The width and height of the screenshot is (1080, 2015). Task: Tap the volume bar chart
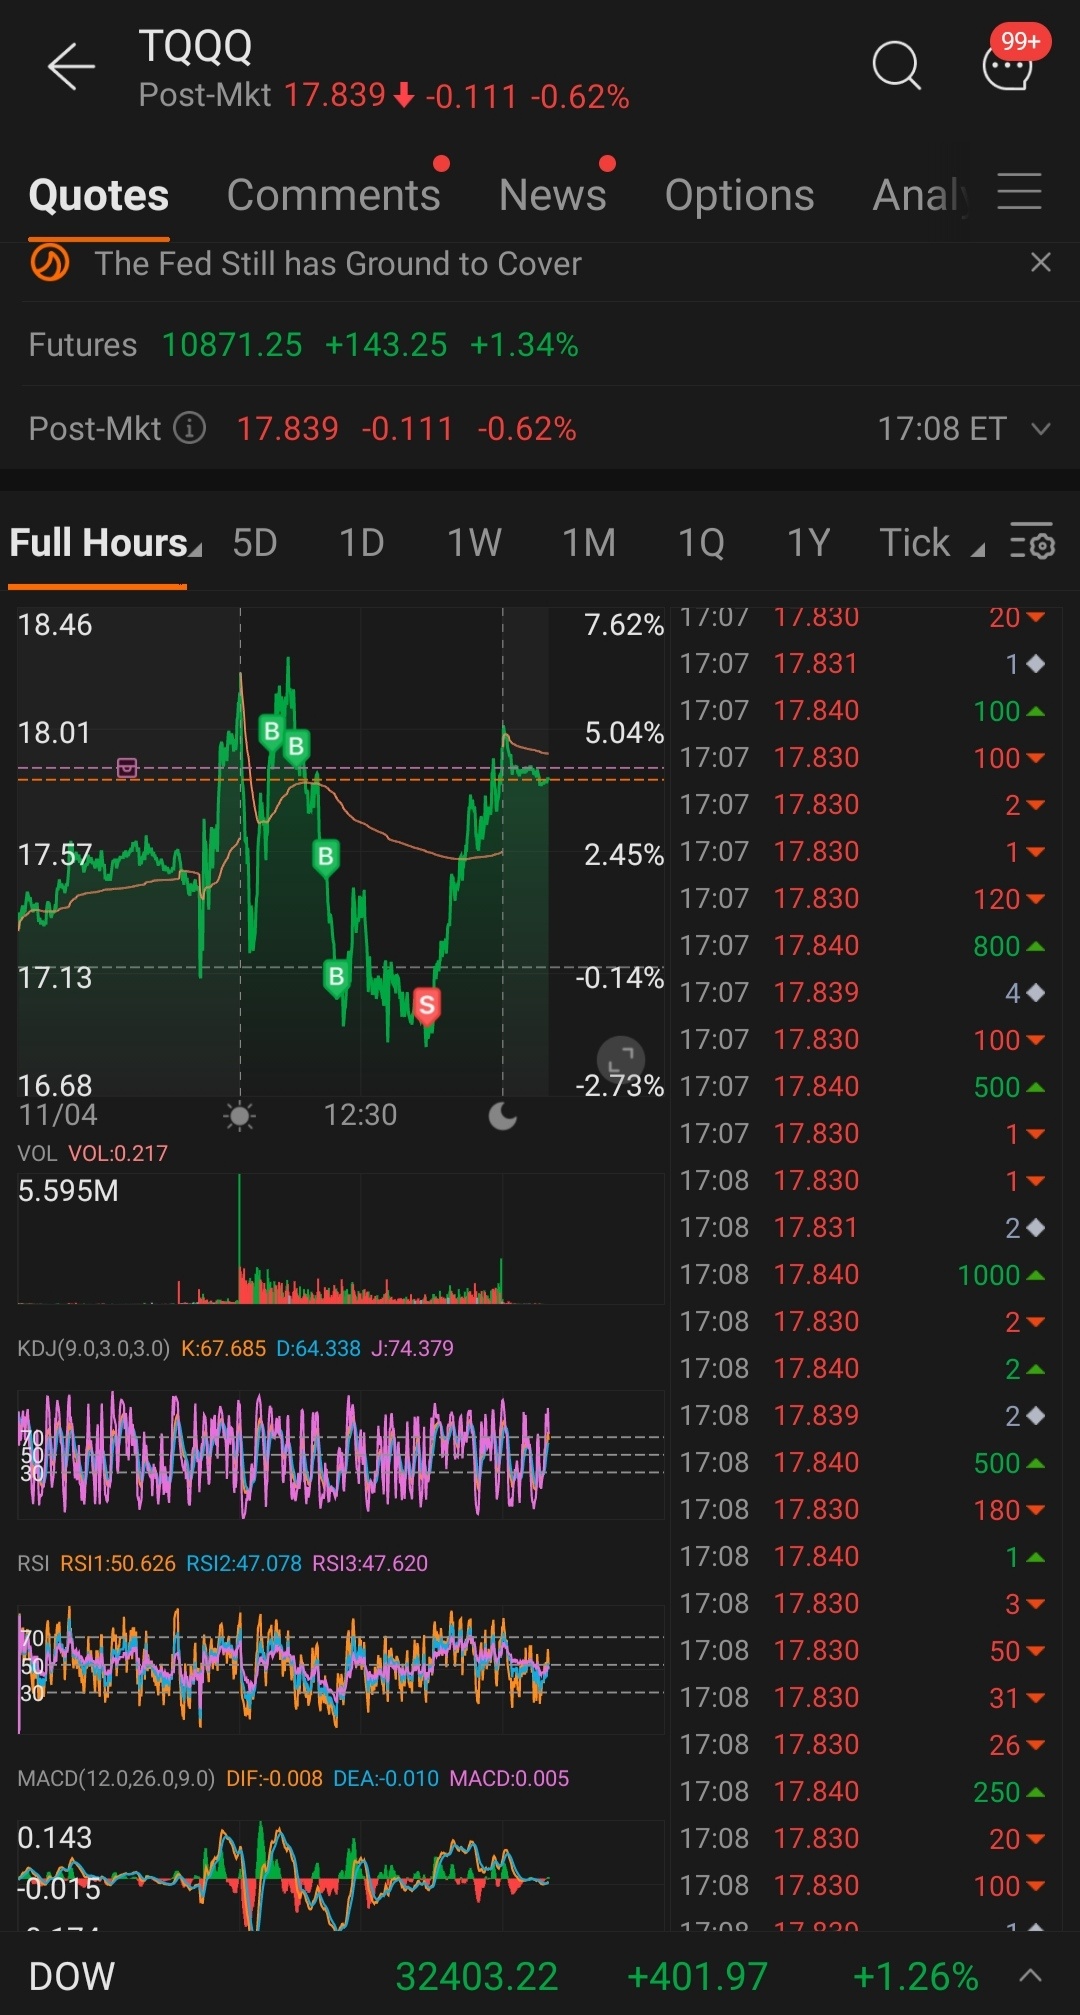(340, 1239)
